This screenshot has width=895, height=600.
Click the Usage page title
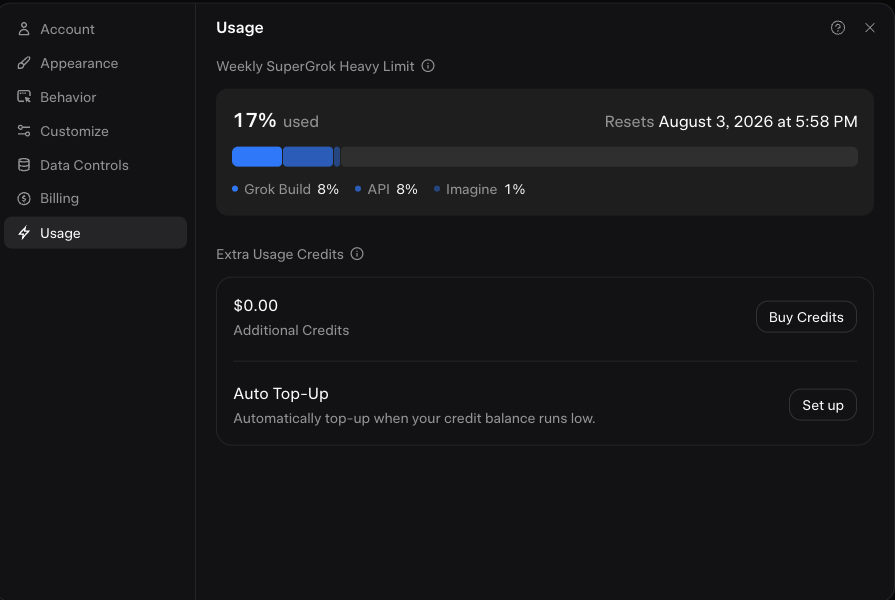[240, 28]
